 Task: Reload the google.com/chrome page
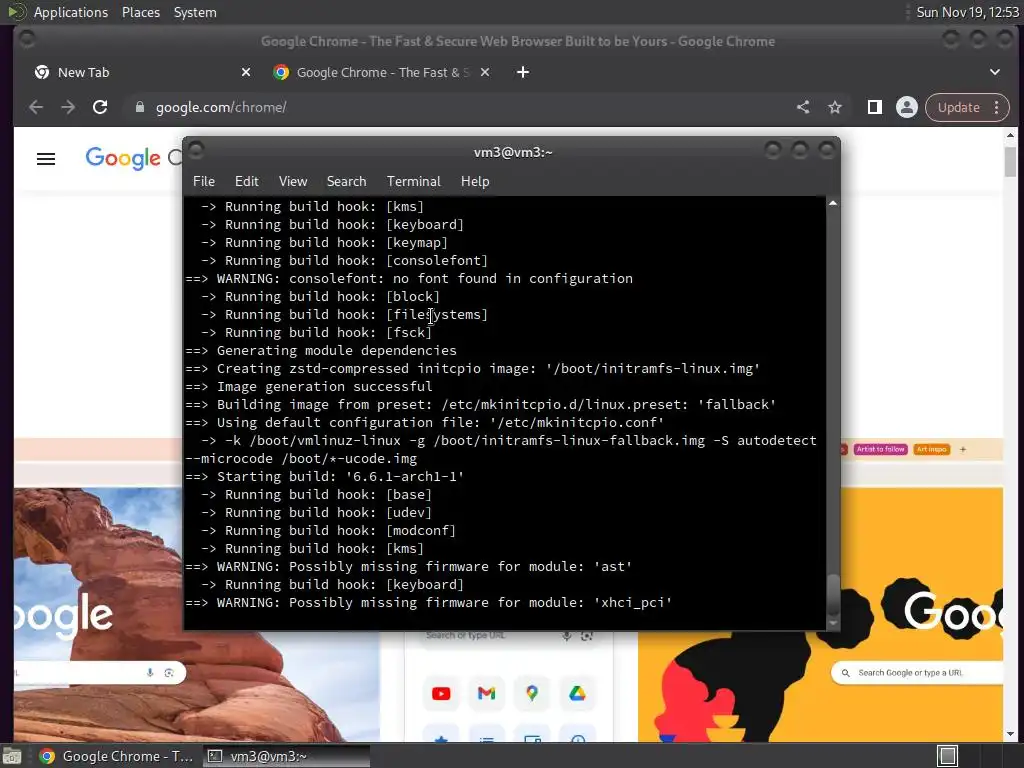point(100,107)
